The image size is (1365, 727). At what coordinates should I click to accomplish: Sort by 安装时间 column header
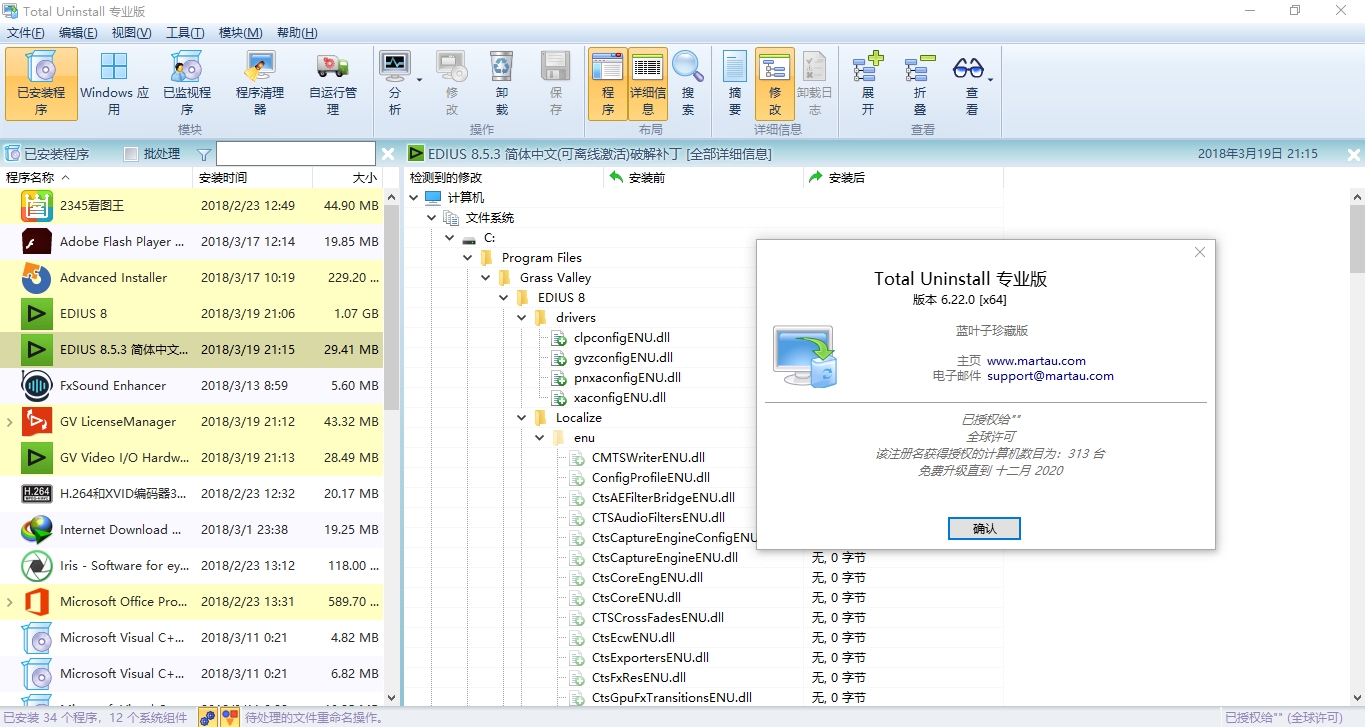(252, 177)
